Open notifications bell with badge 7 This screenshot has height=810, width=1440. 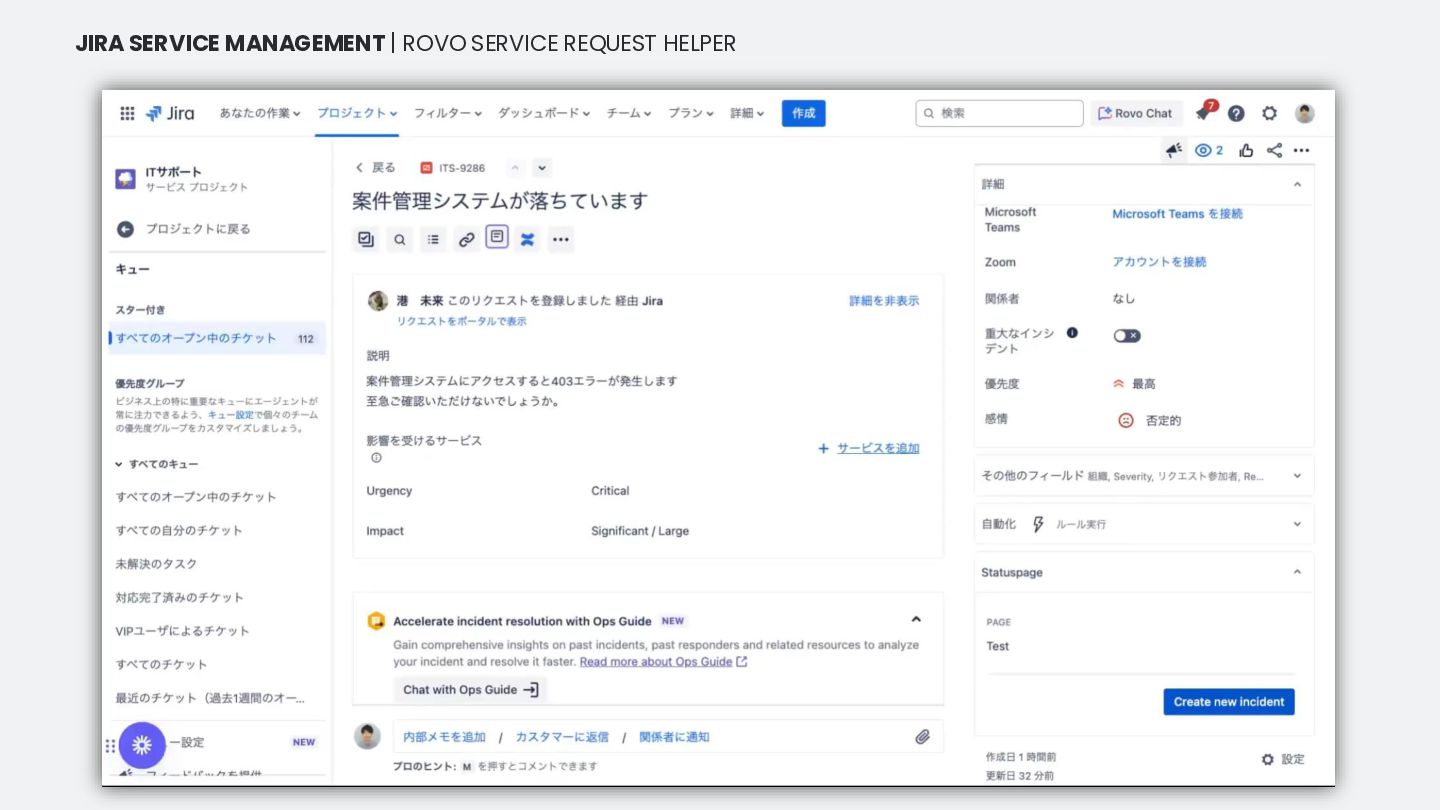click(1205, 112)
